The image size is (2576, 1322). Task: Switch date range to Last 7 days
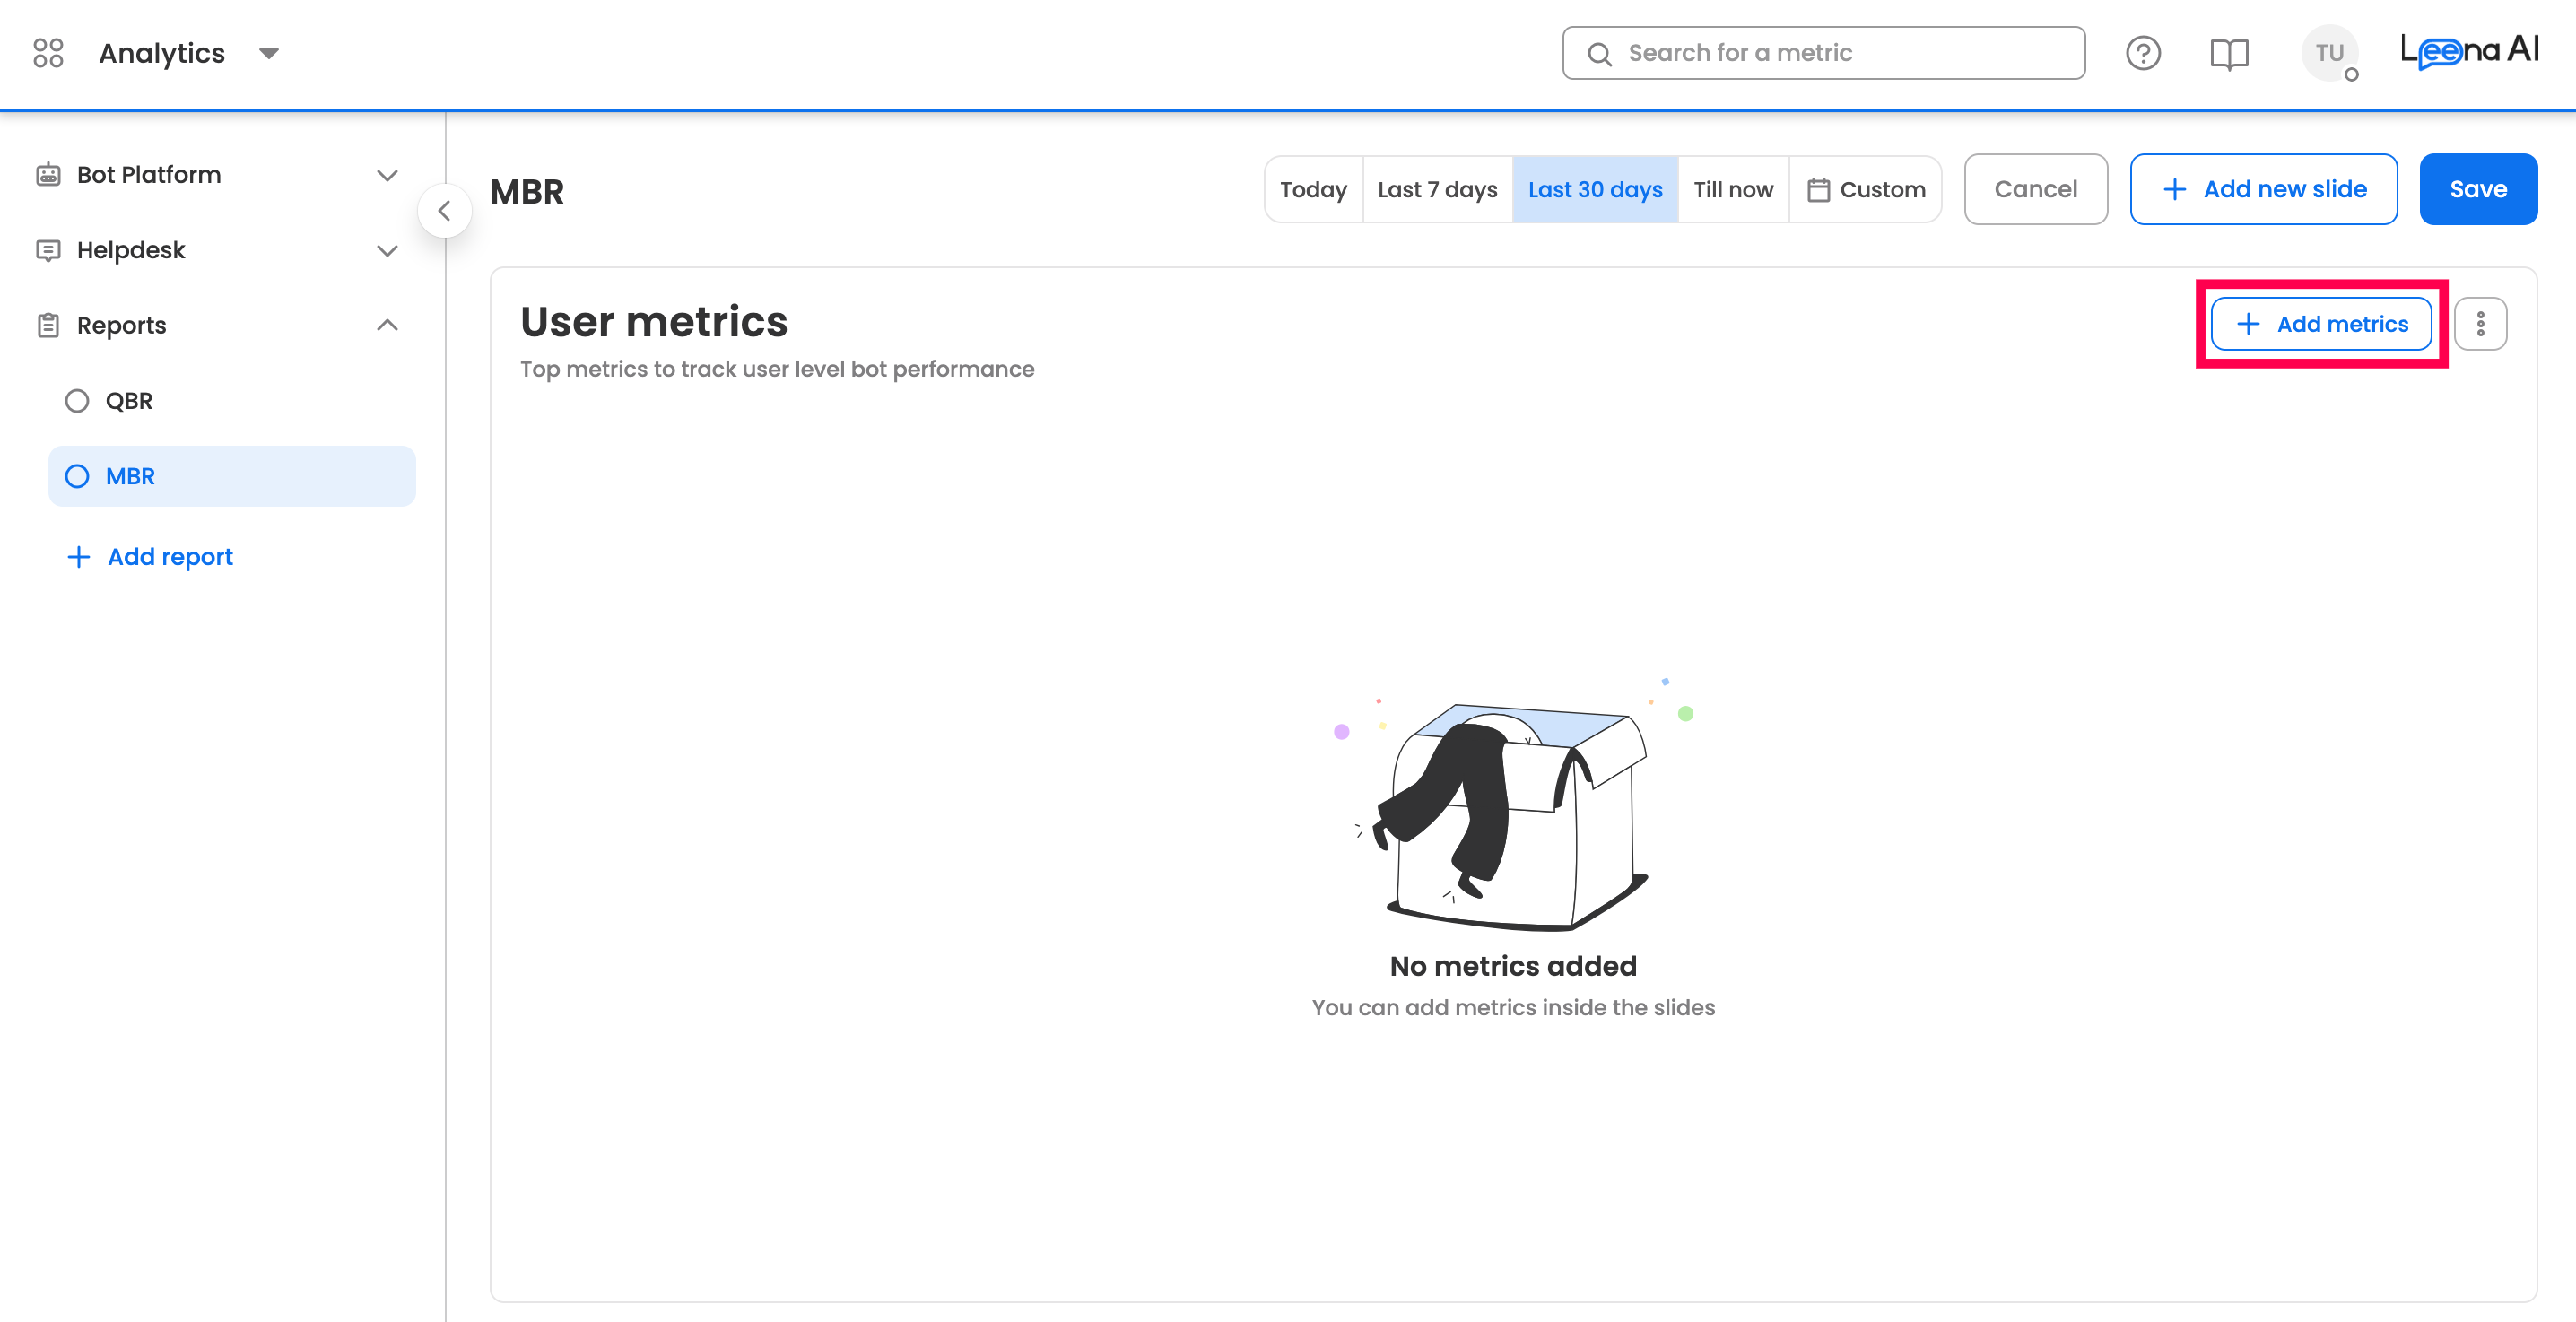point(1436,190)
